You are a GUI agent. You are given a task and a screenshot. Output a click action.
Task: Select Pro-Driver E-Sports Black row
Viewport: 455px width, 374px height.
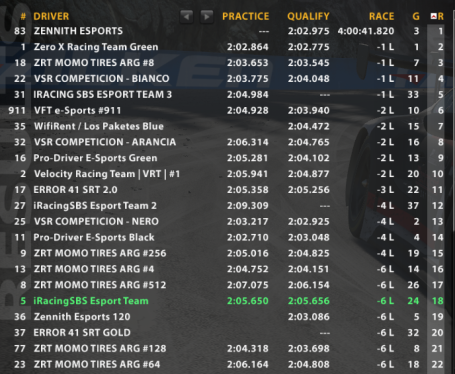(227, 237)
